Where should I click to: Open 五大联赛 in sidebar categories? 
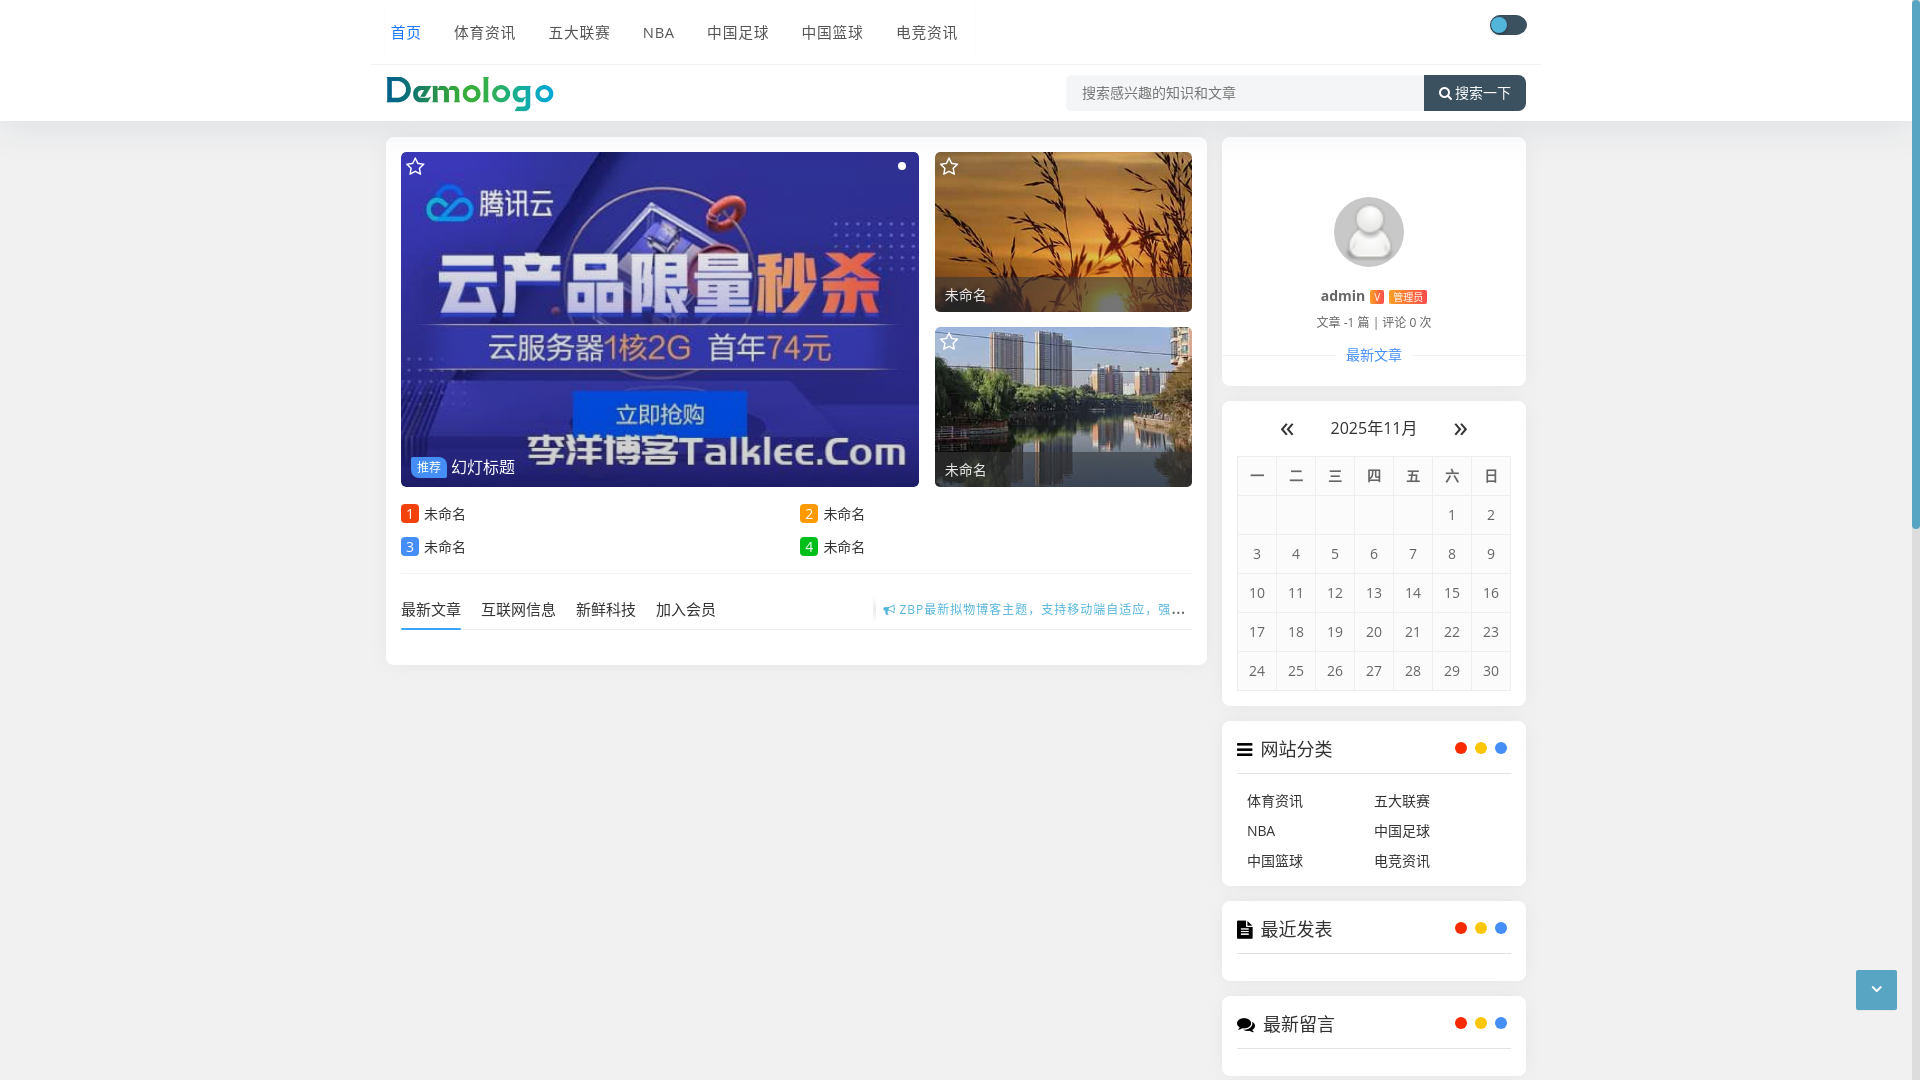pyautogui.click(x=1402, y=801)
